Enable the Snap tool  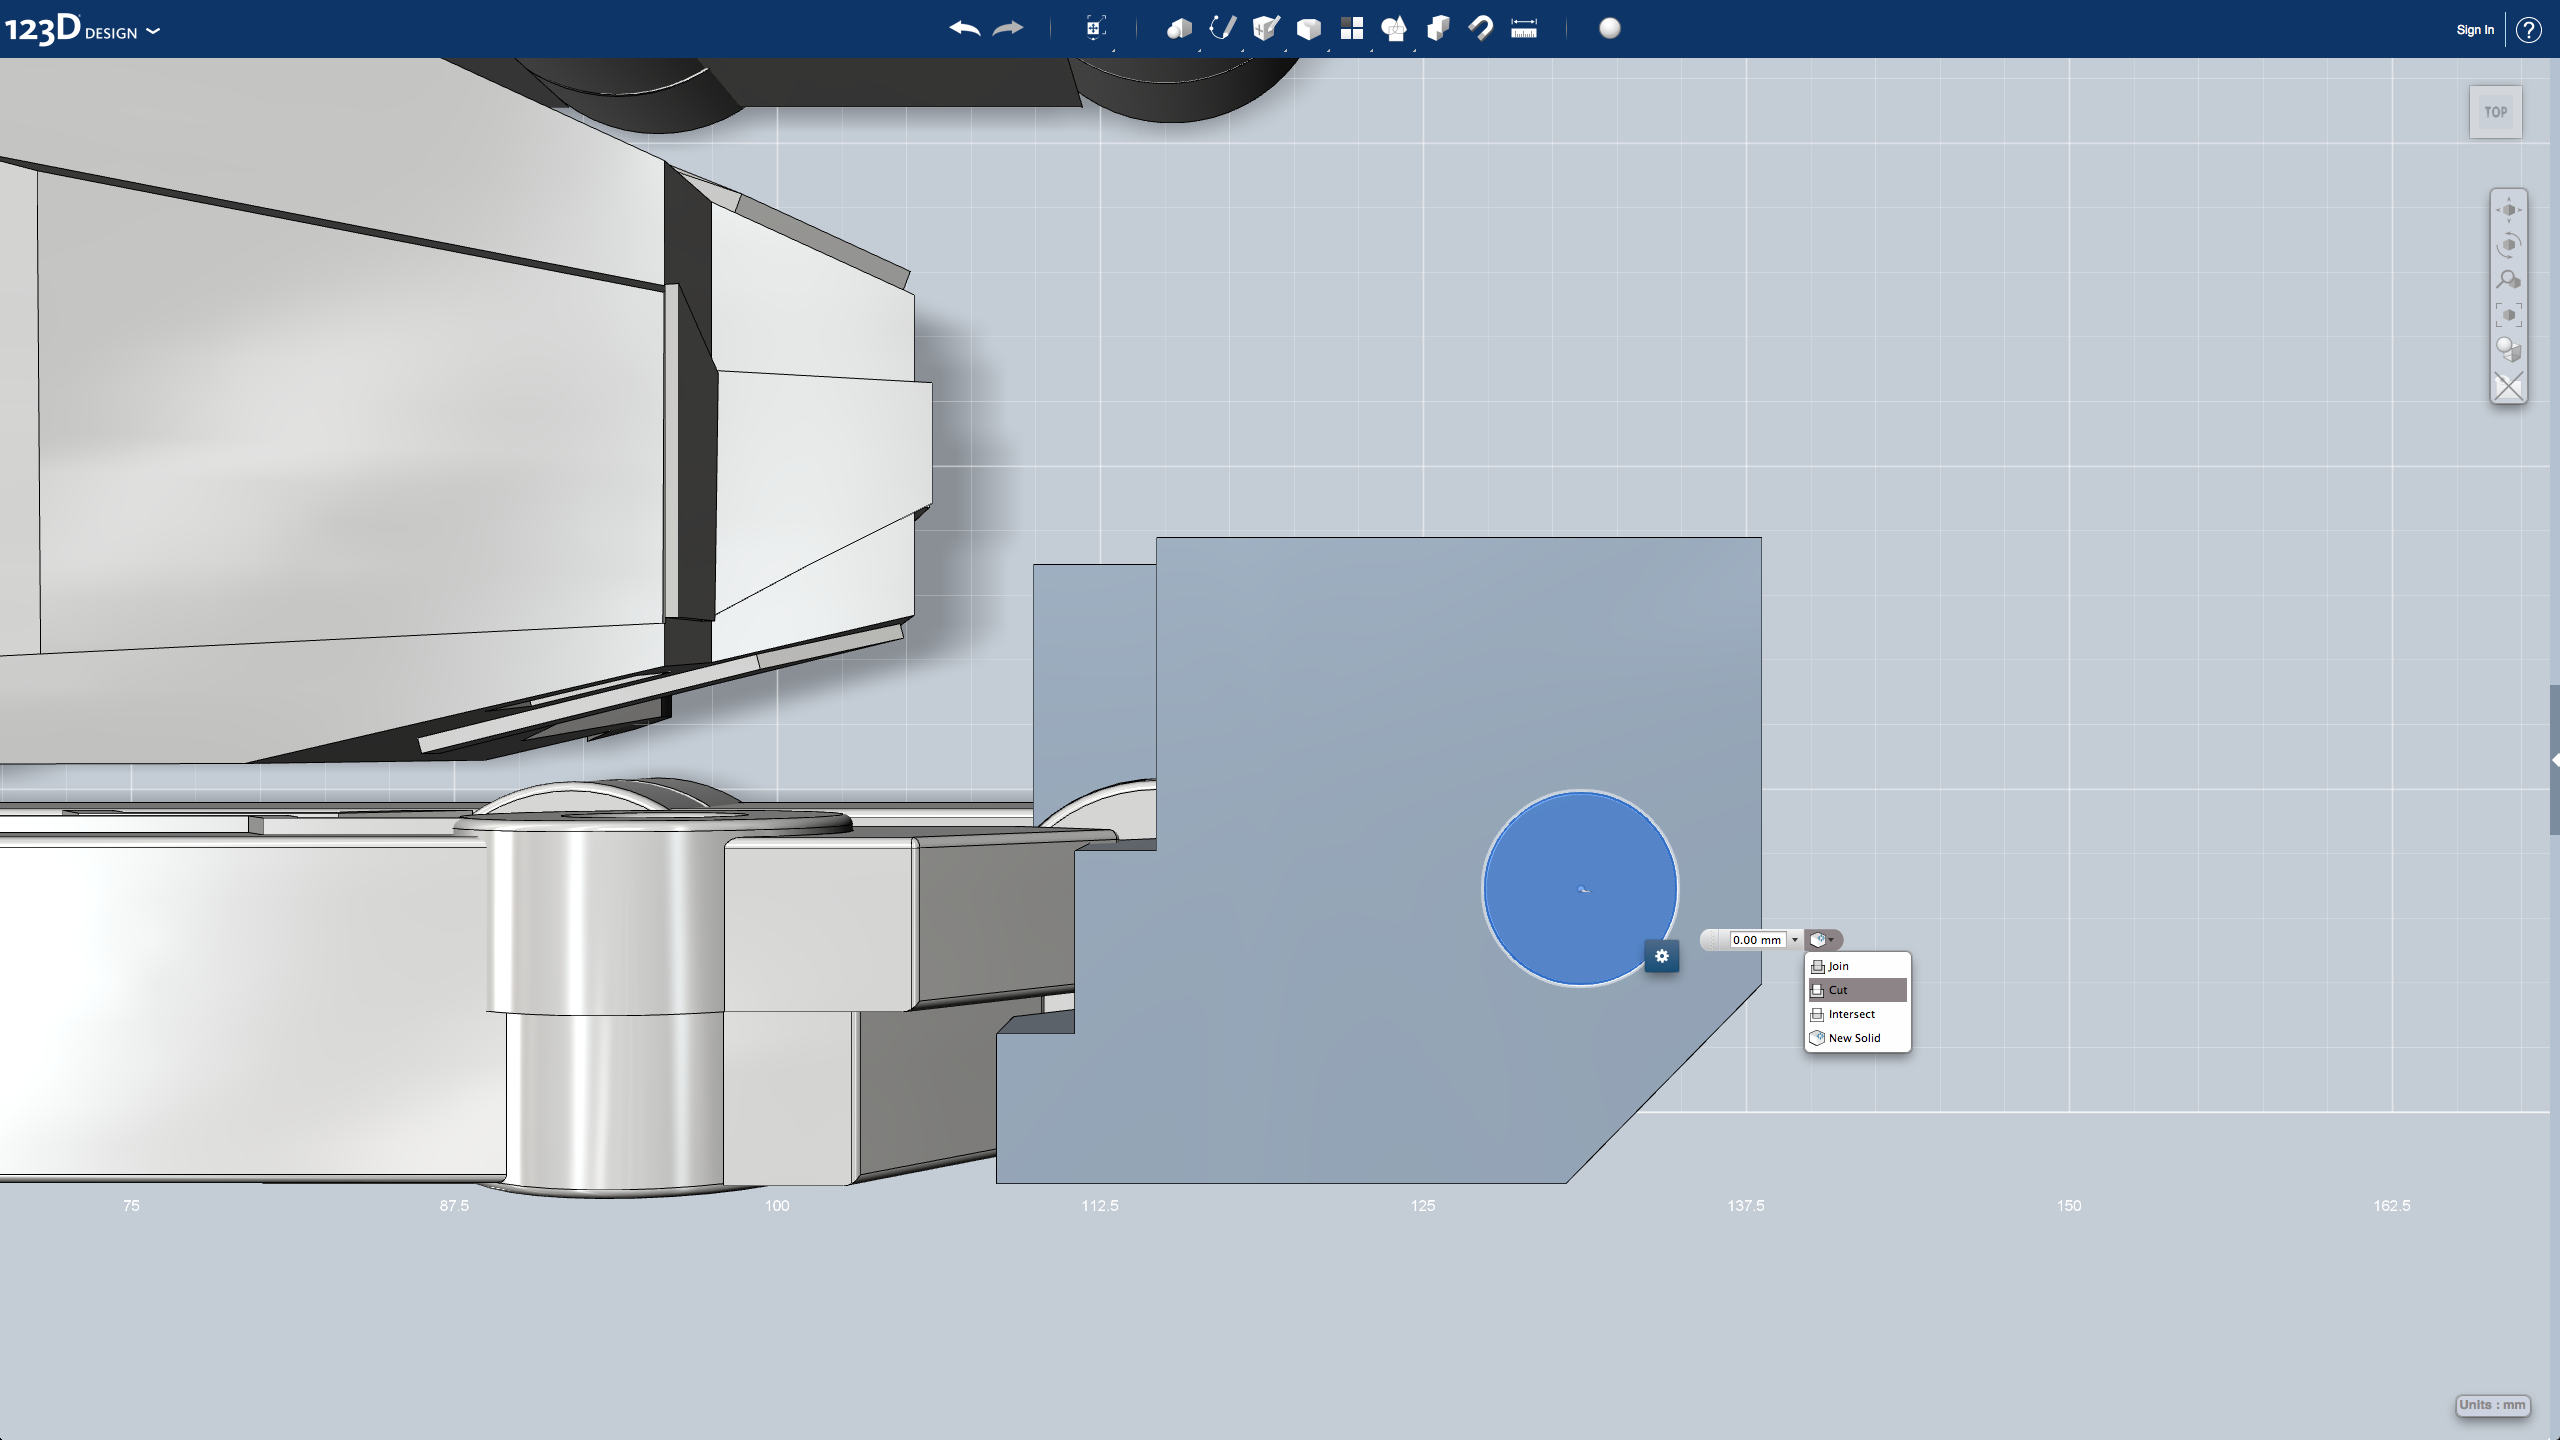[1481, 29]
